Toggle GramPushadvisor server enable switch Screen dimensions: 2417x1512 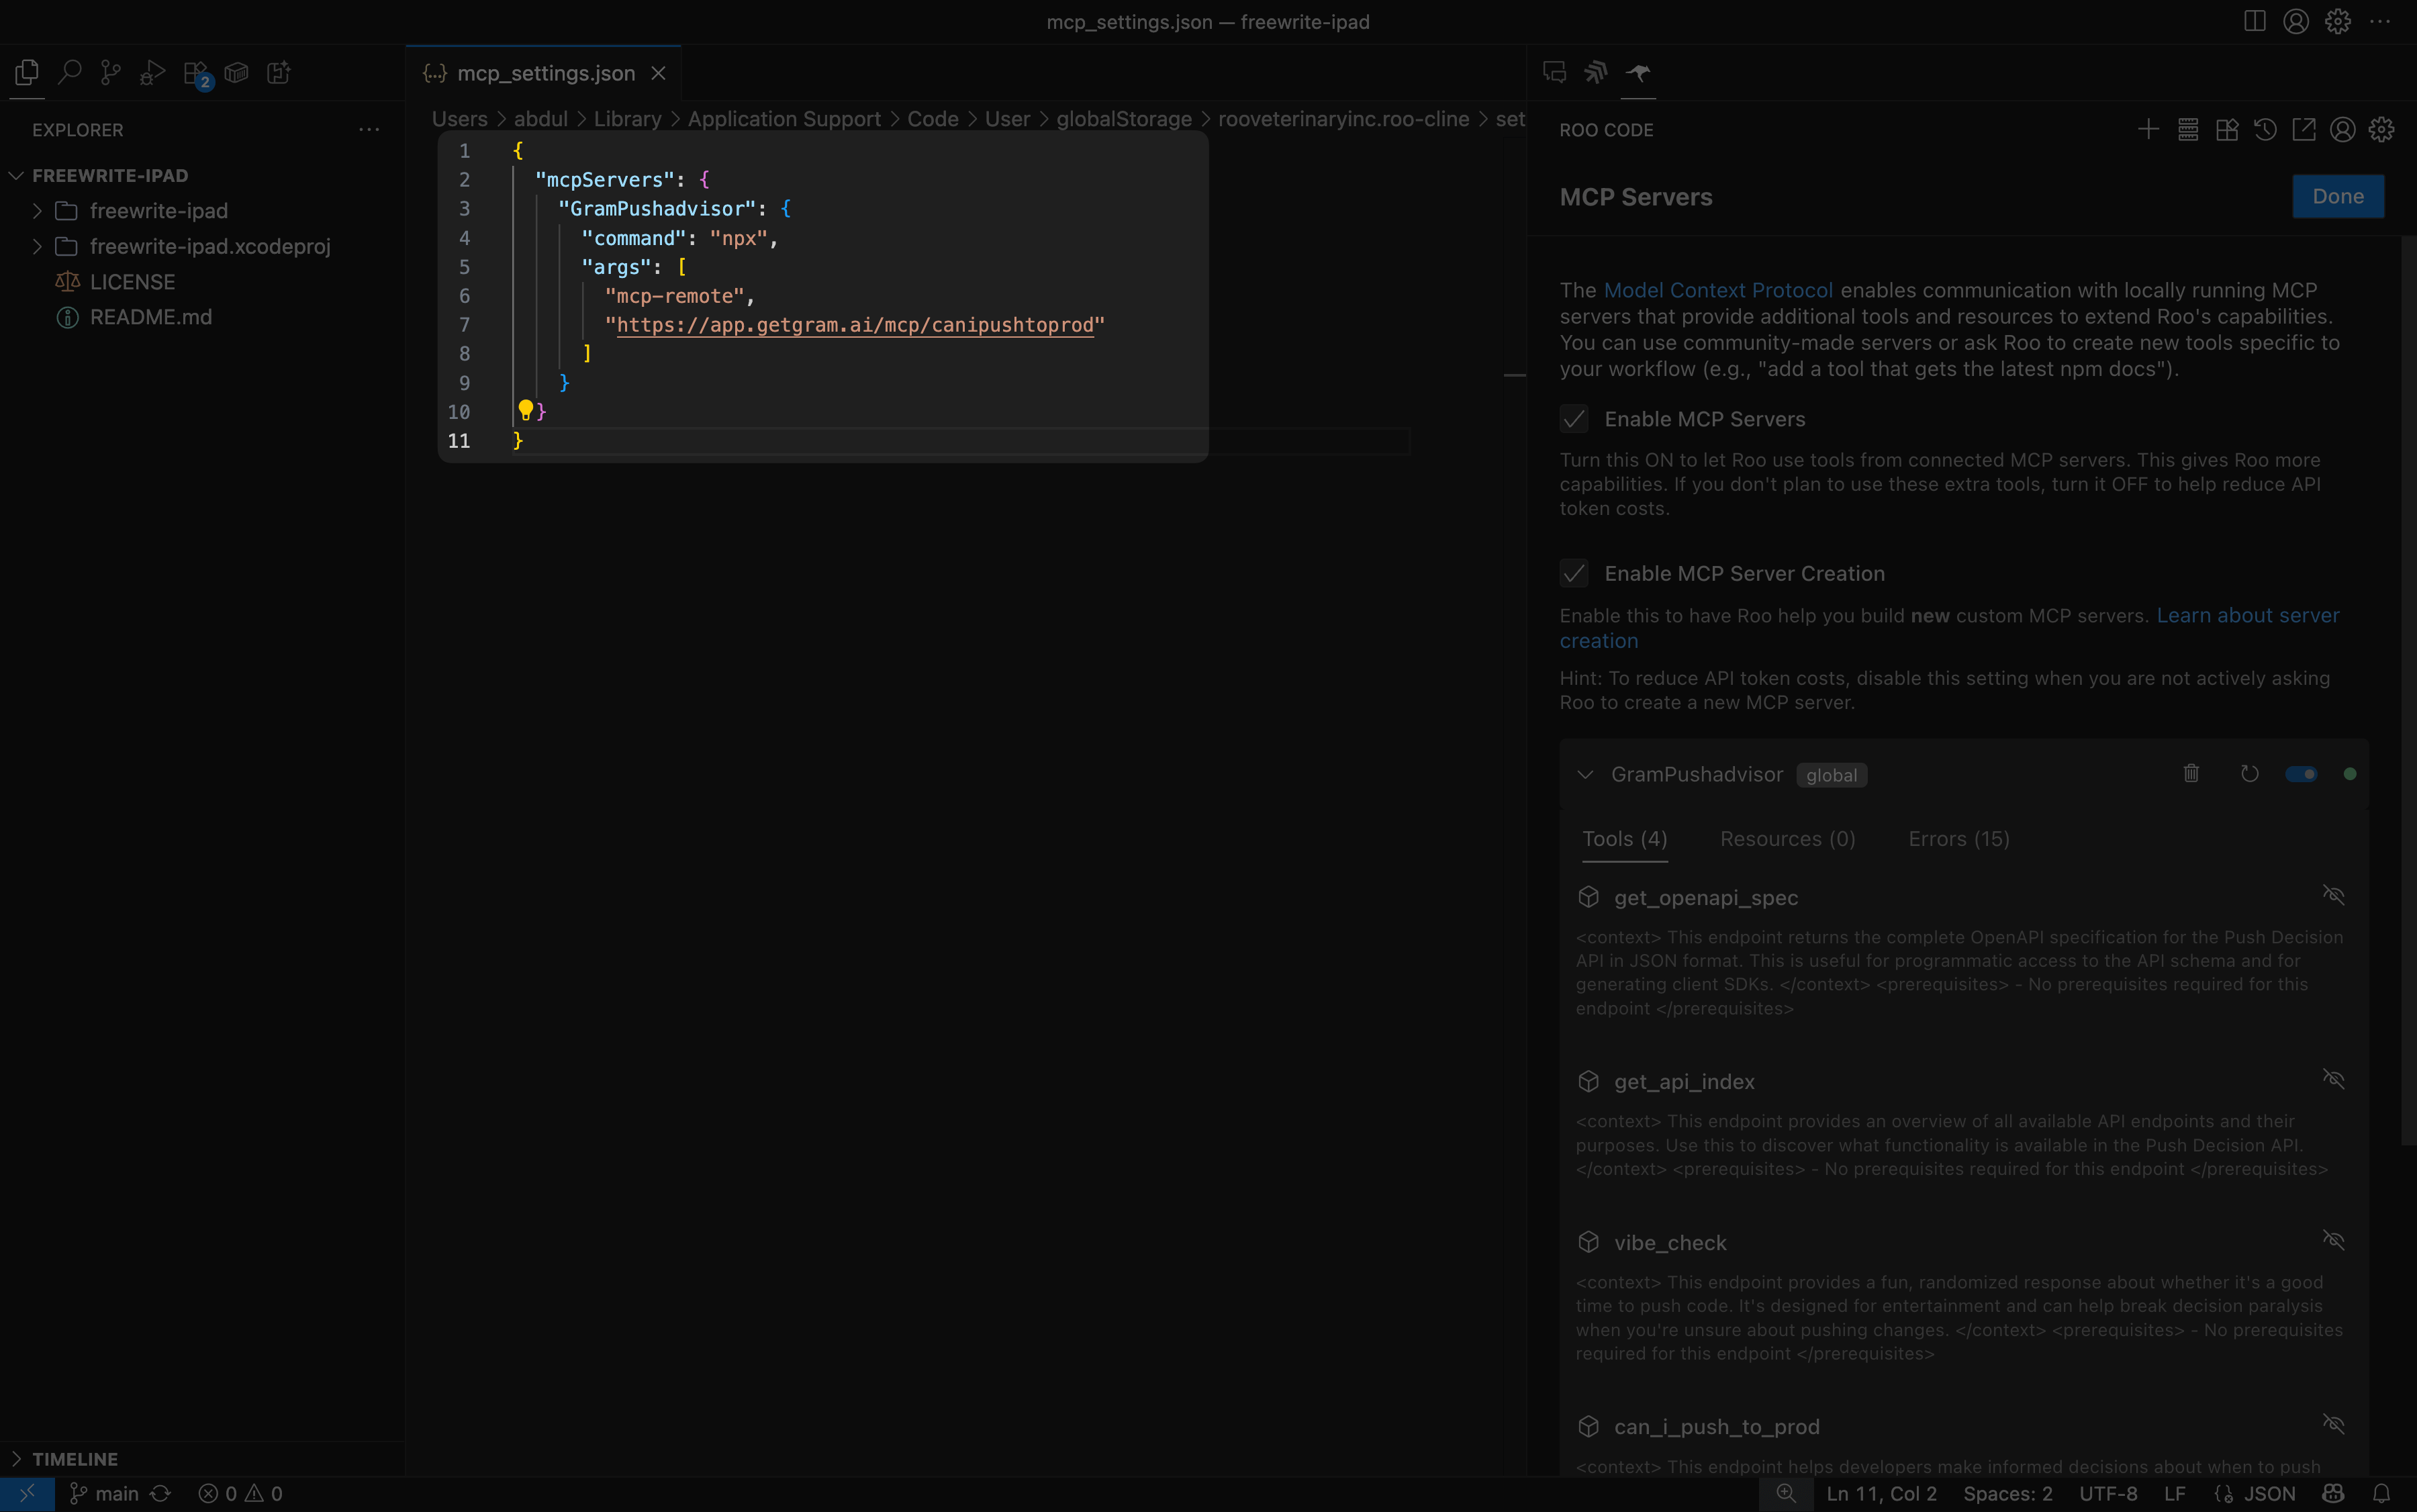point(2301,773)
